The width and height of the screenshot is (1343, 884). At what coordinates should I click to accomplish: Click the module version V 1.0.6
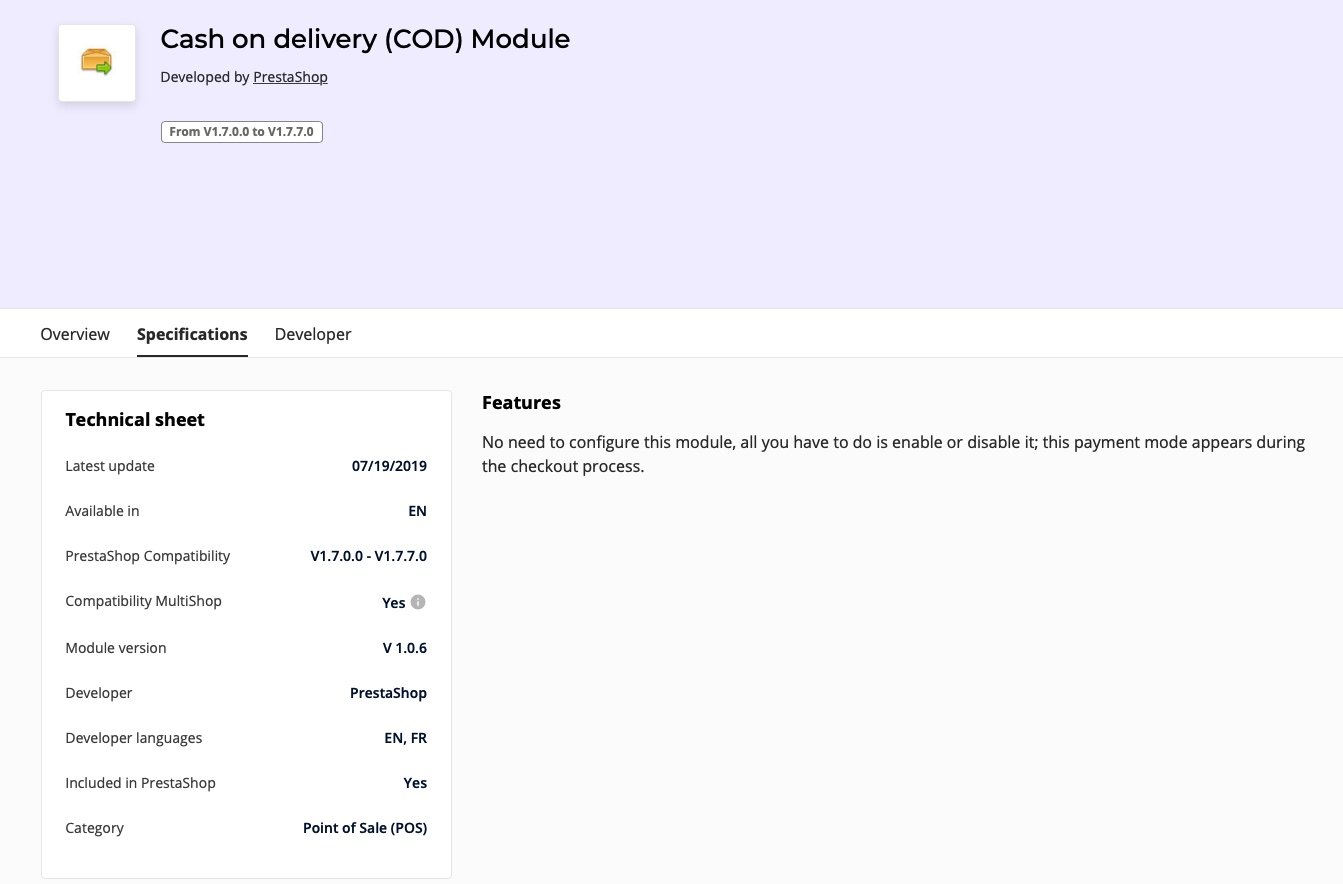click(404, 648)
